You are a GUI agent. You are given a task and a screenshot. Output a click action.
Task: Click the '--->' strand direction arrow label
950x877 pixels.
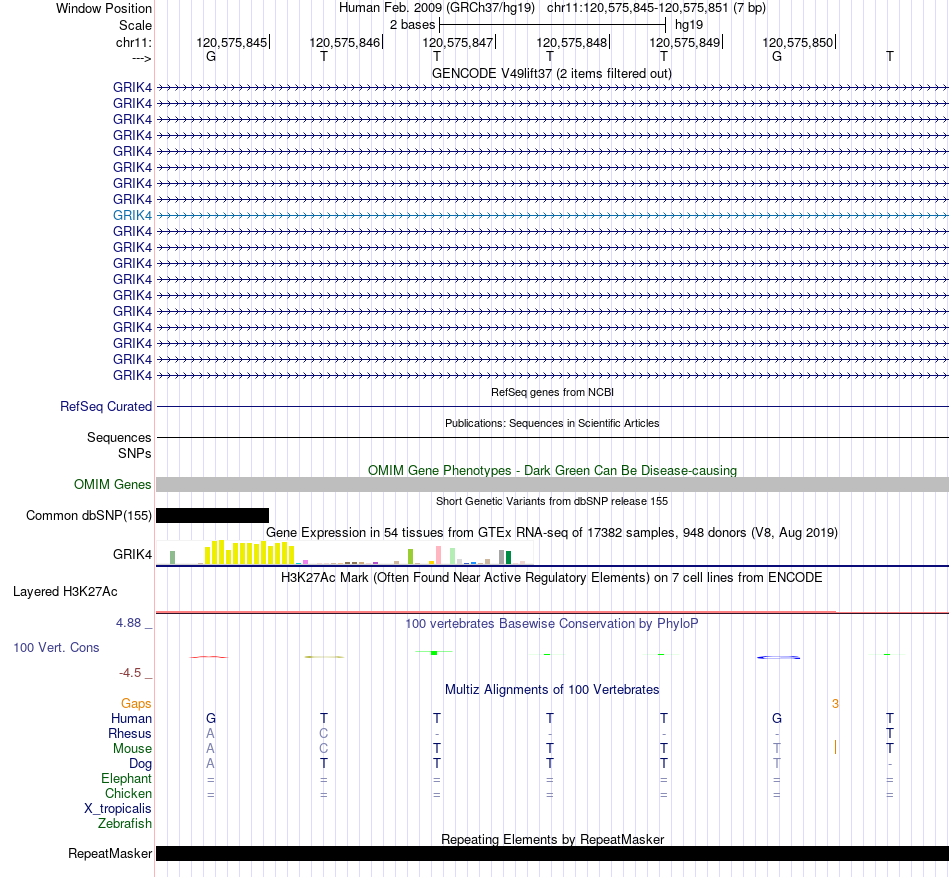tap(142, 58)
